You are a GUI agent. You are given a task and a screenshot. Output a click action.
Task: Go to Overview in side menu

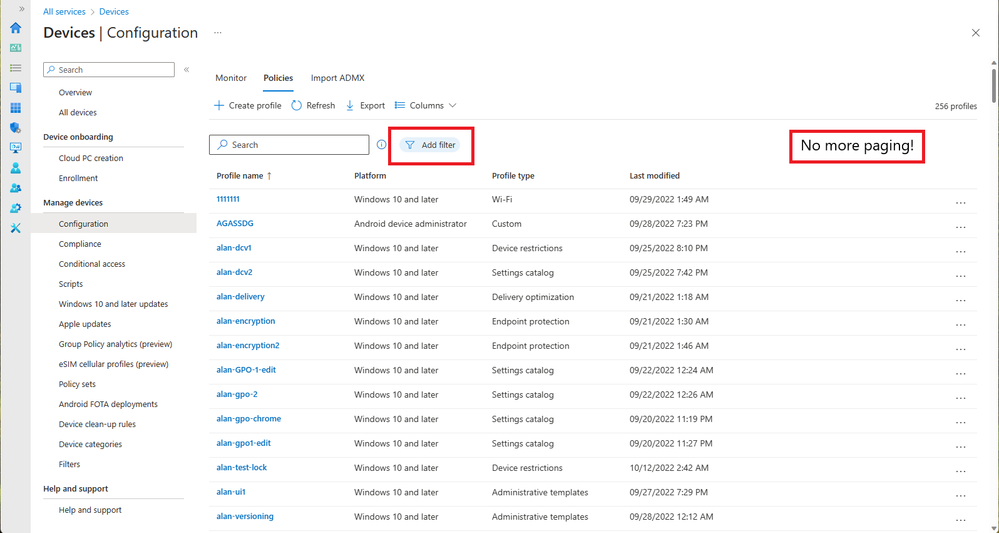75,92
